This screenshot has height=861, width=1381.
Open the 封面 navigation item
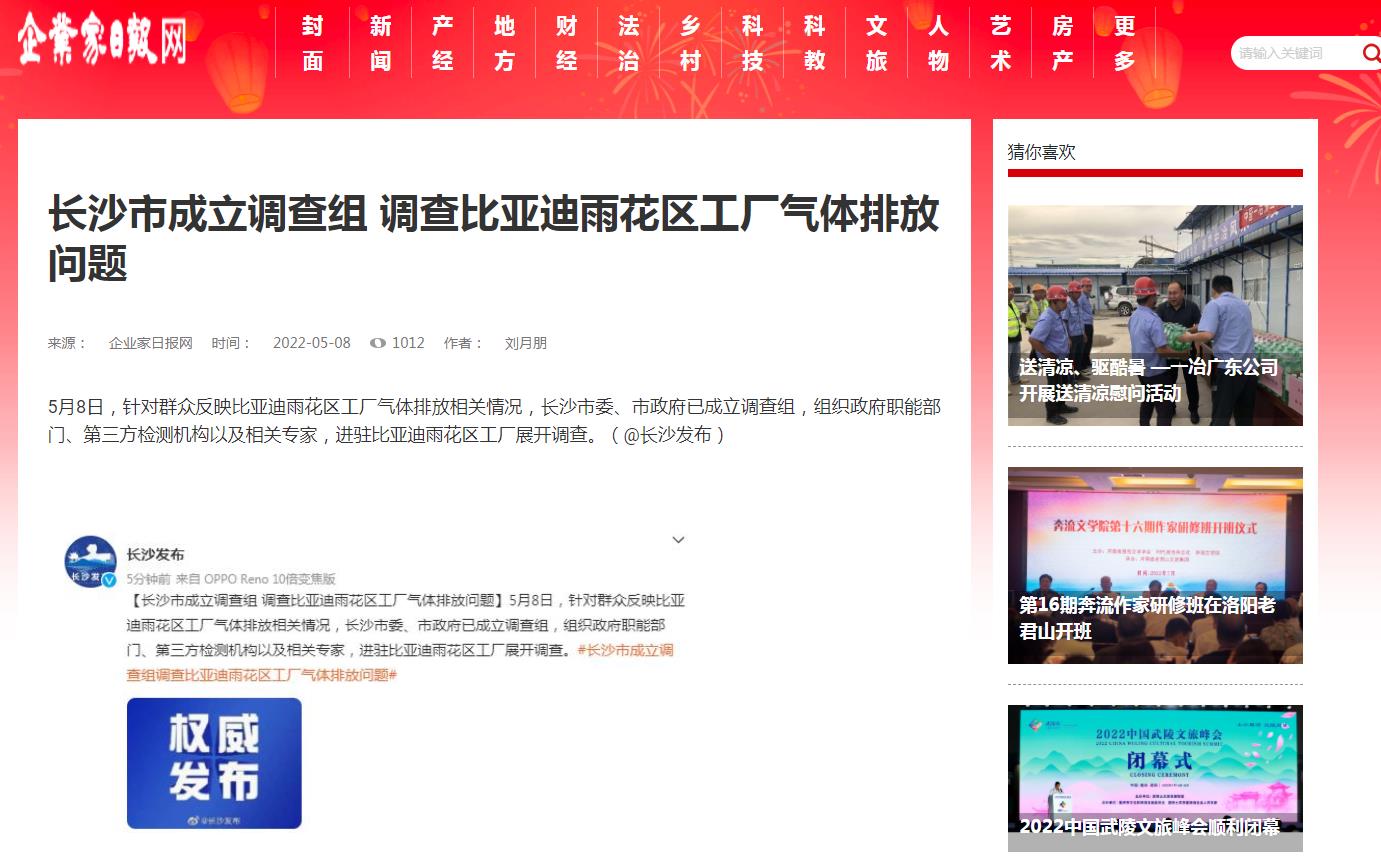(313, 43)
